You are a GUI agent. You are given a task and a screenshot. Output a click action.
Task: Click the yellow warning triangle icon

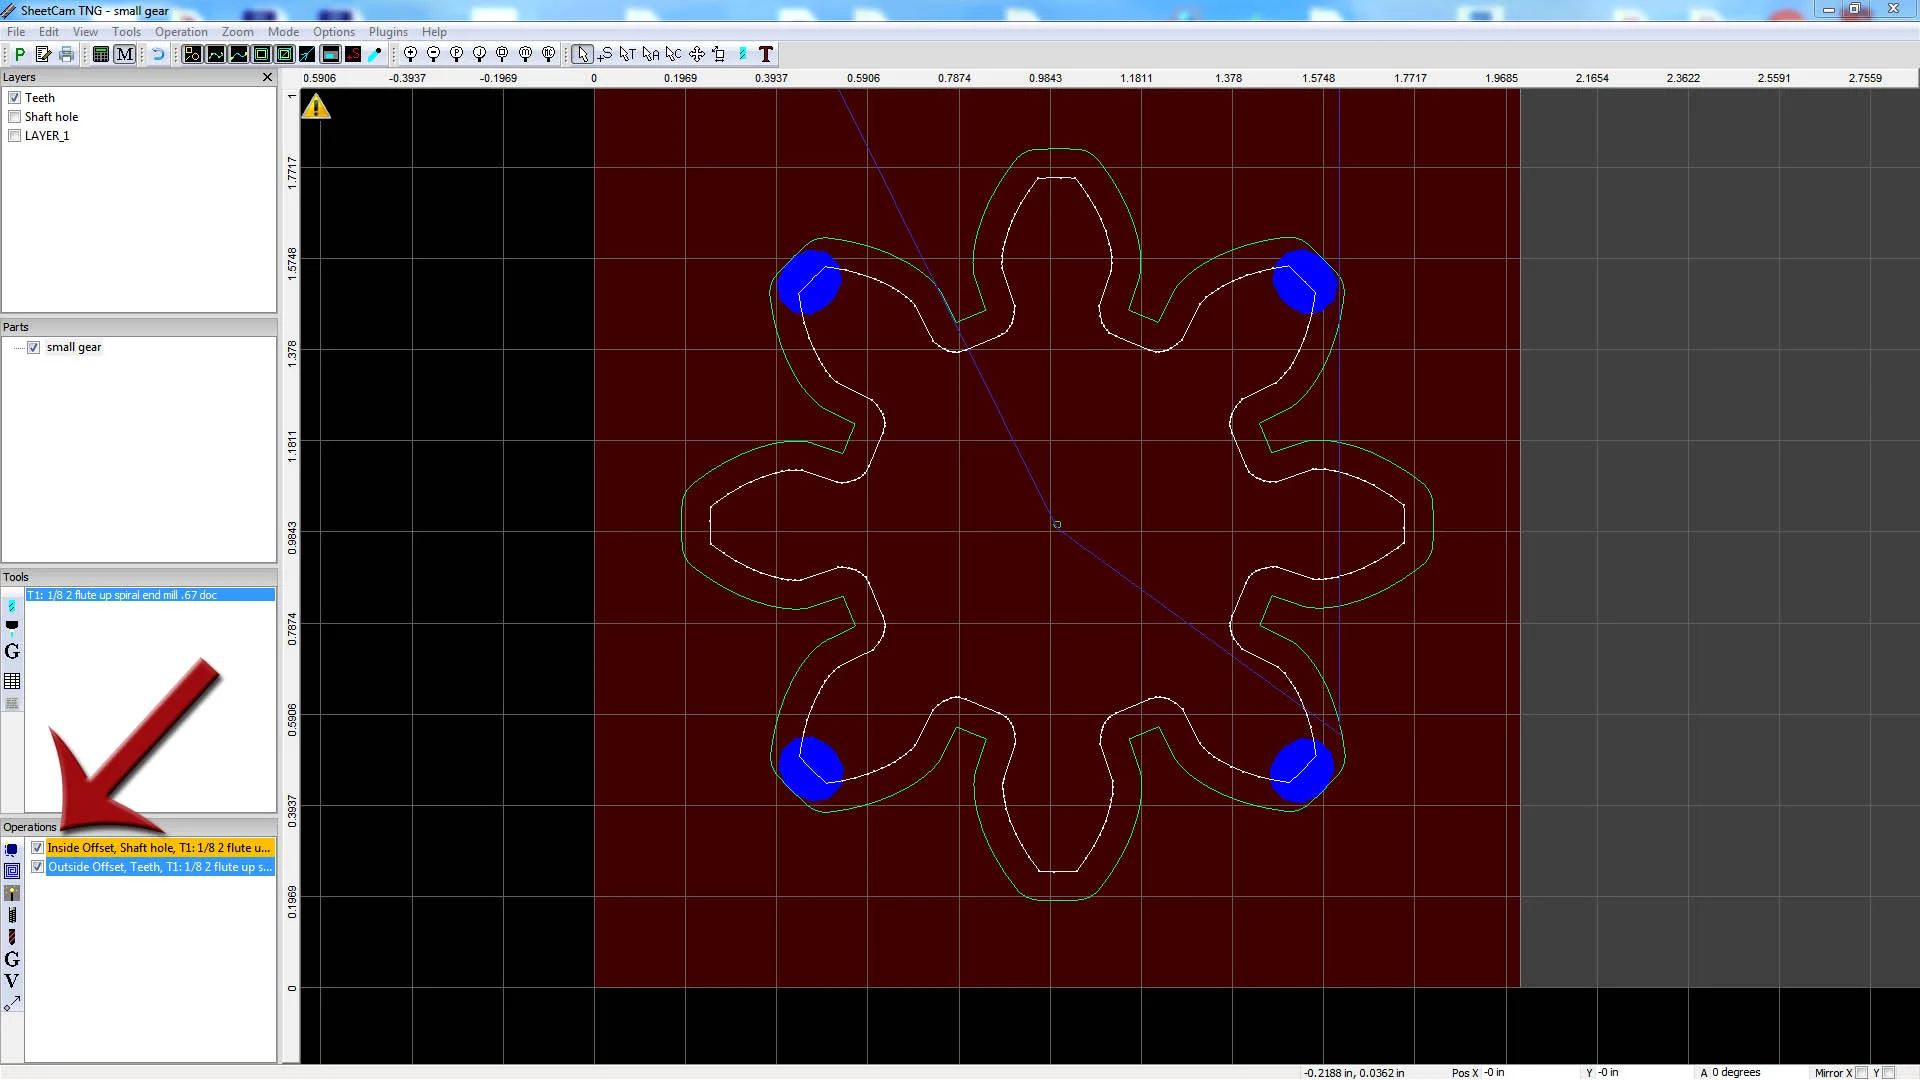point(316,106)
